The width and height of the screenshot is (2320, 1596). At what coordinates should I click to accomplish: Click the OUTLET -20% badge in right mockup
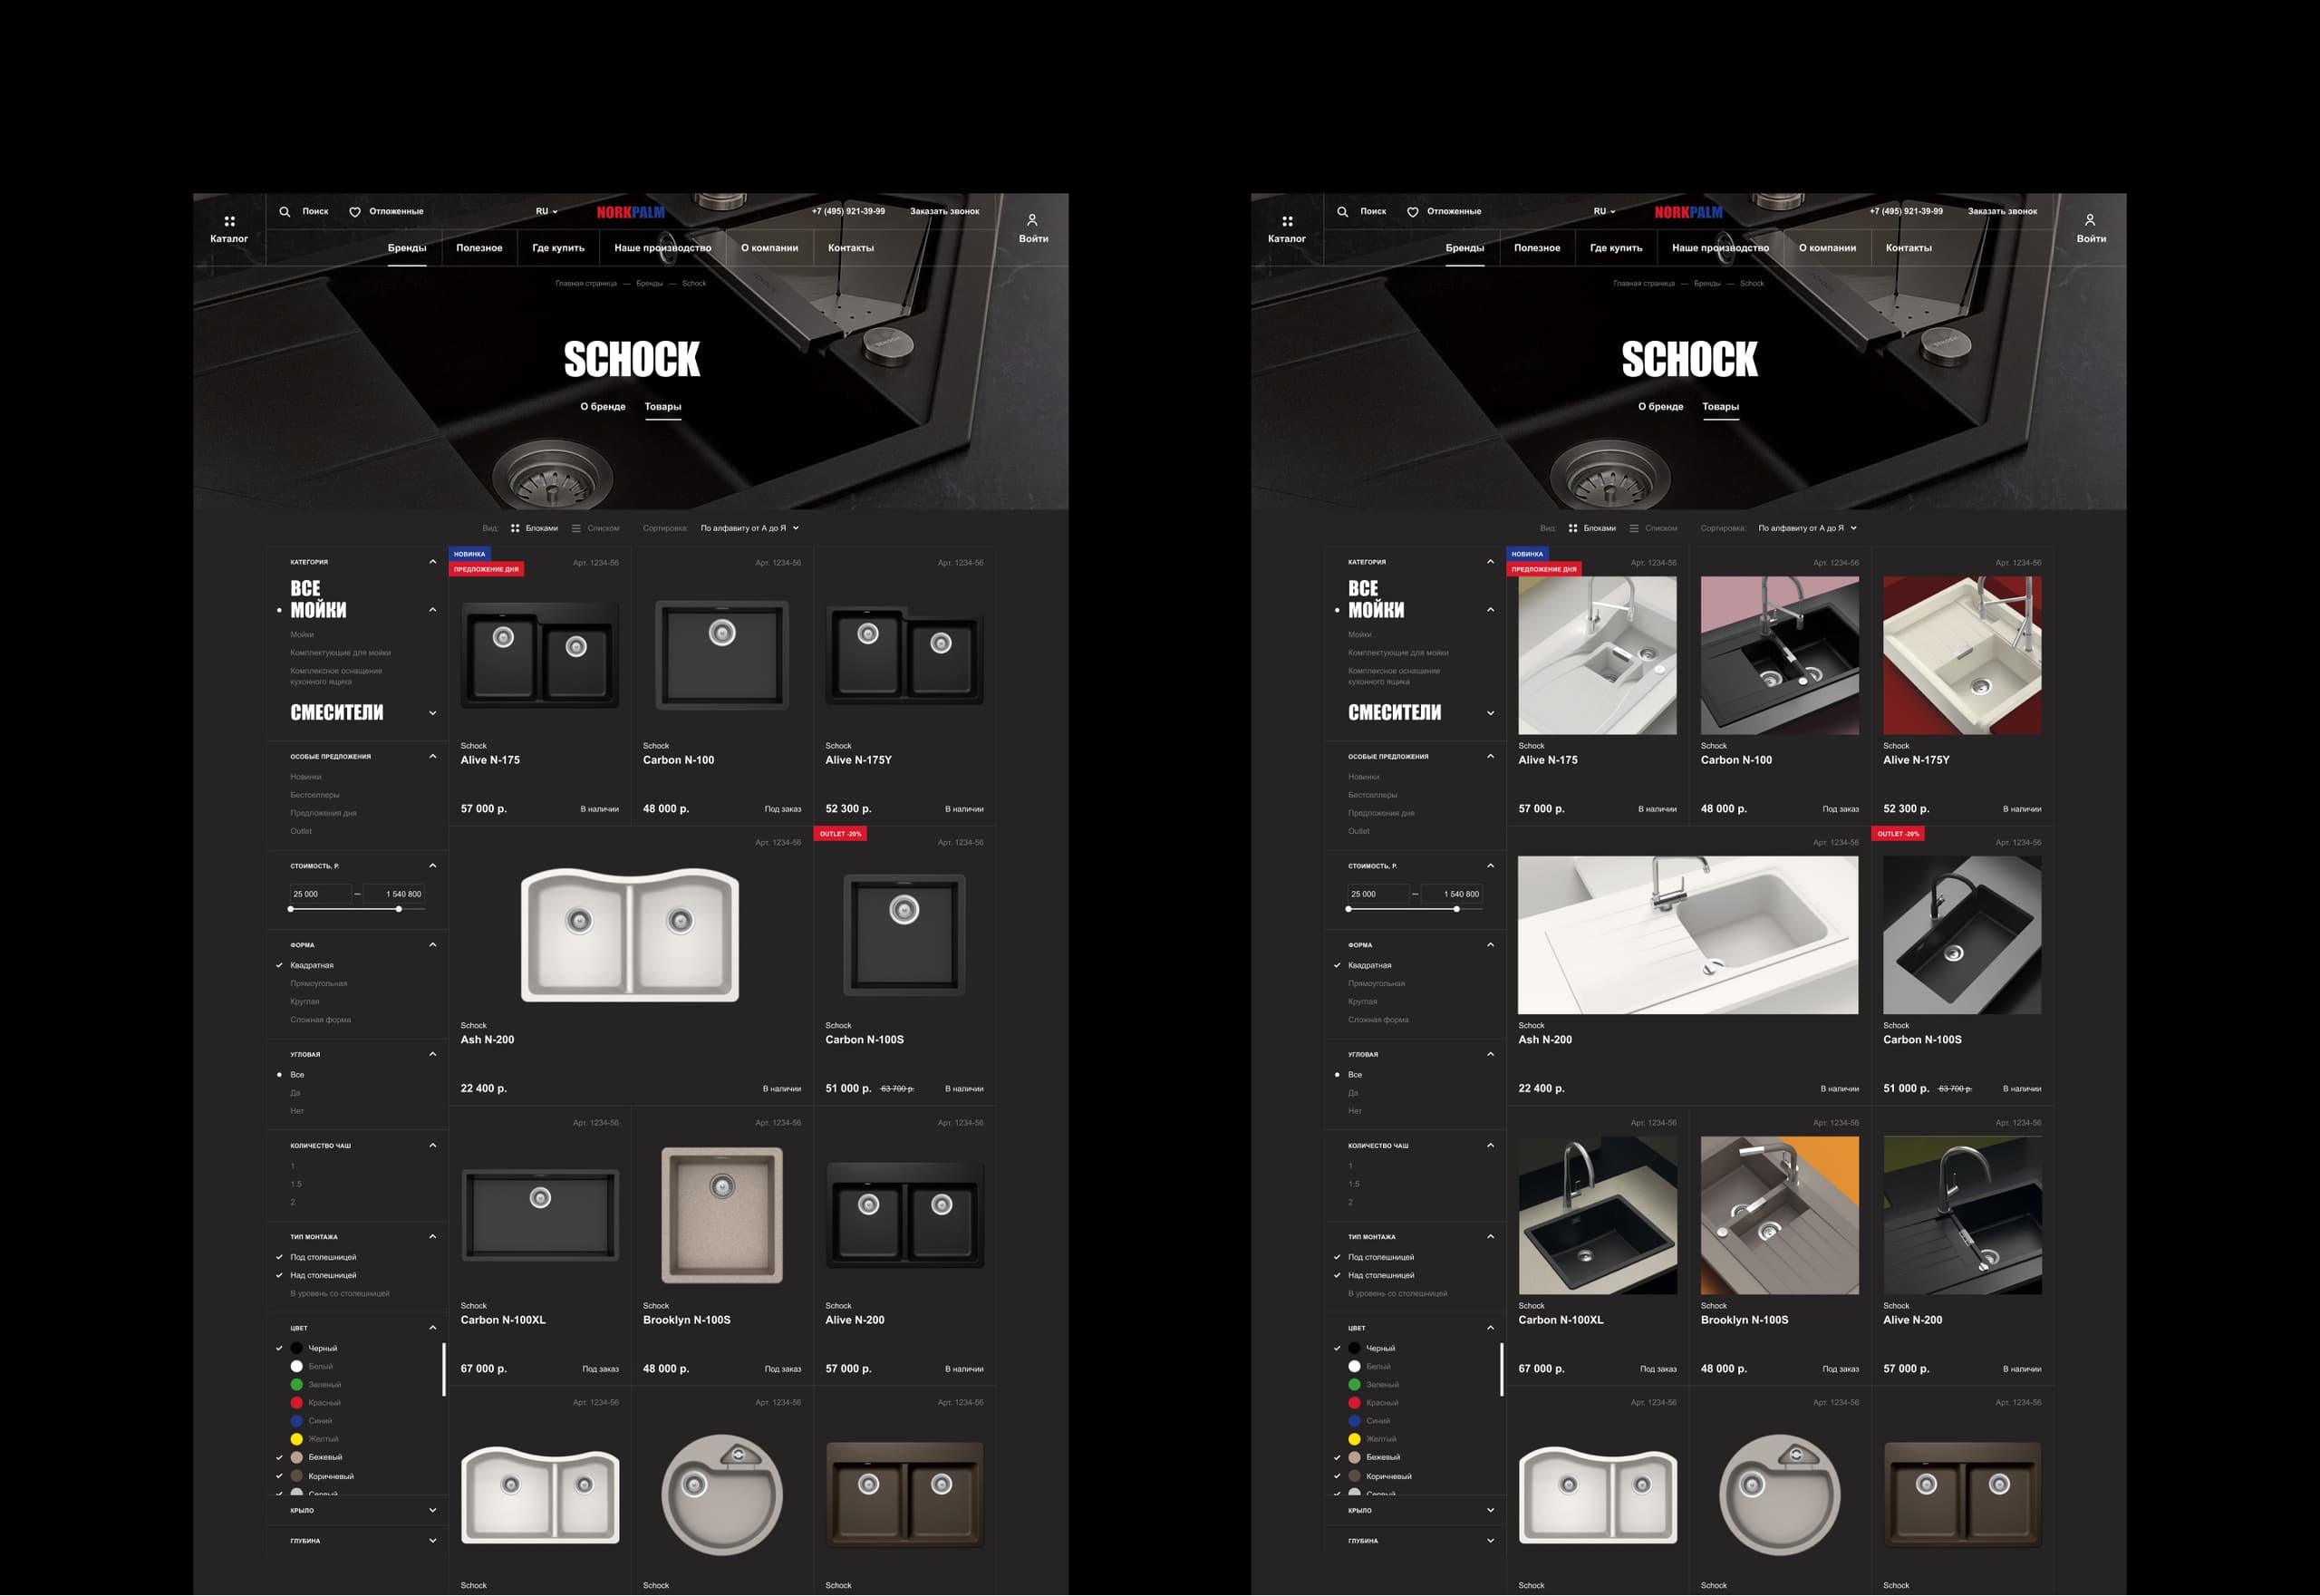pyautogui.click(x=1898, y=834)
